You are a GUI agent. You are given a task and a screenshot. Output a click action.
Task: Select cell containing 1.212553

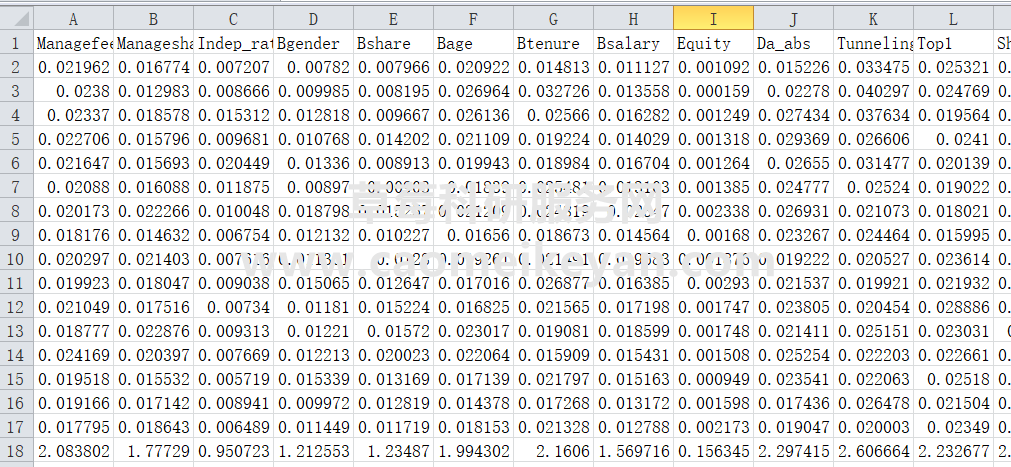[313, 451]
